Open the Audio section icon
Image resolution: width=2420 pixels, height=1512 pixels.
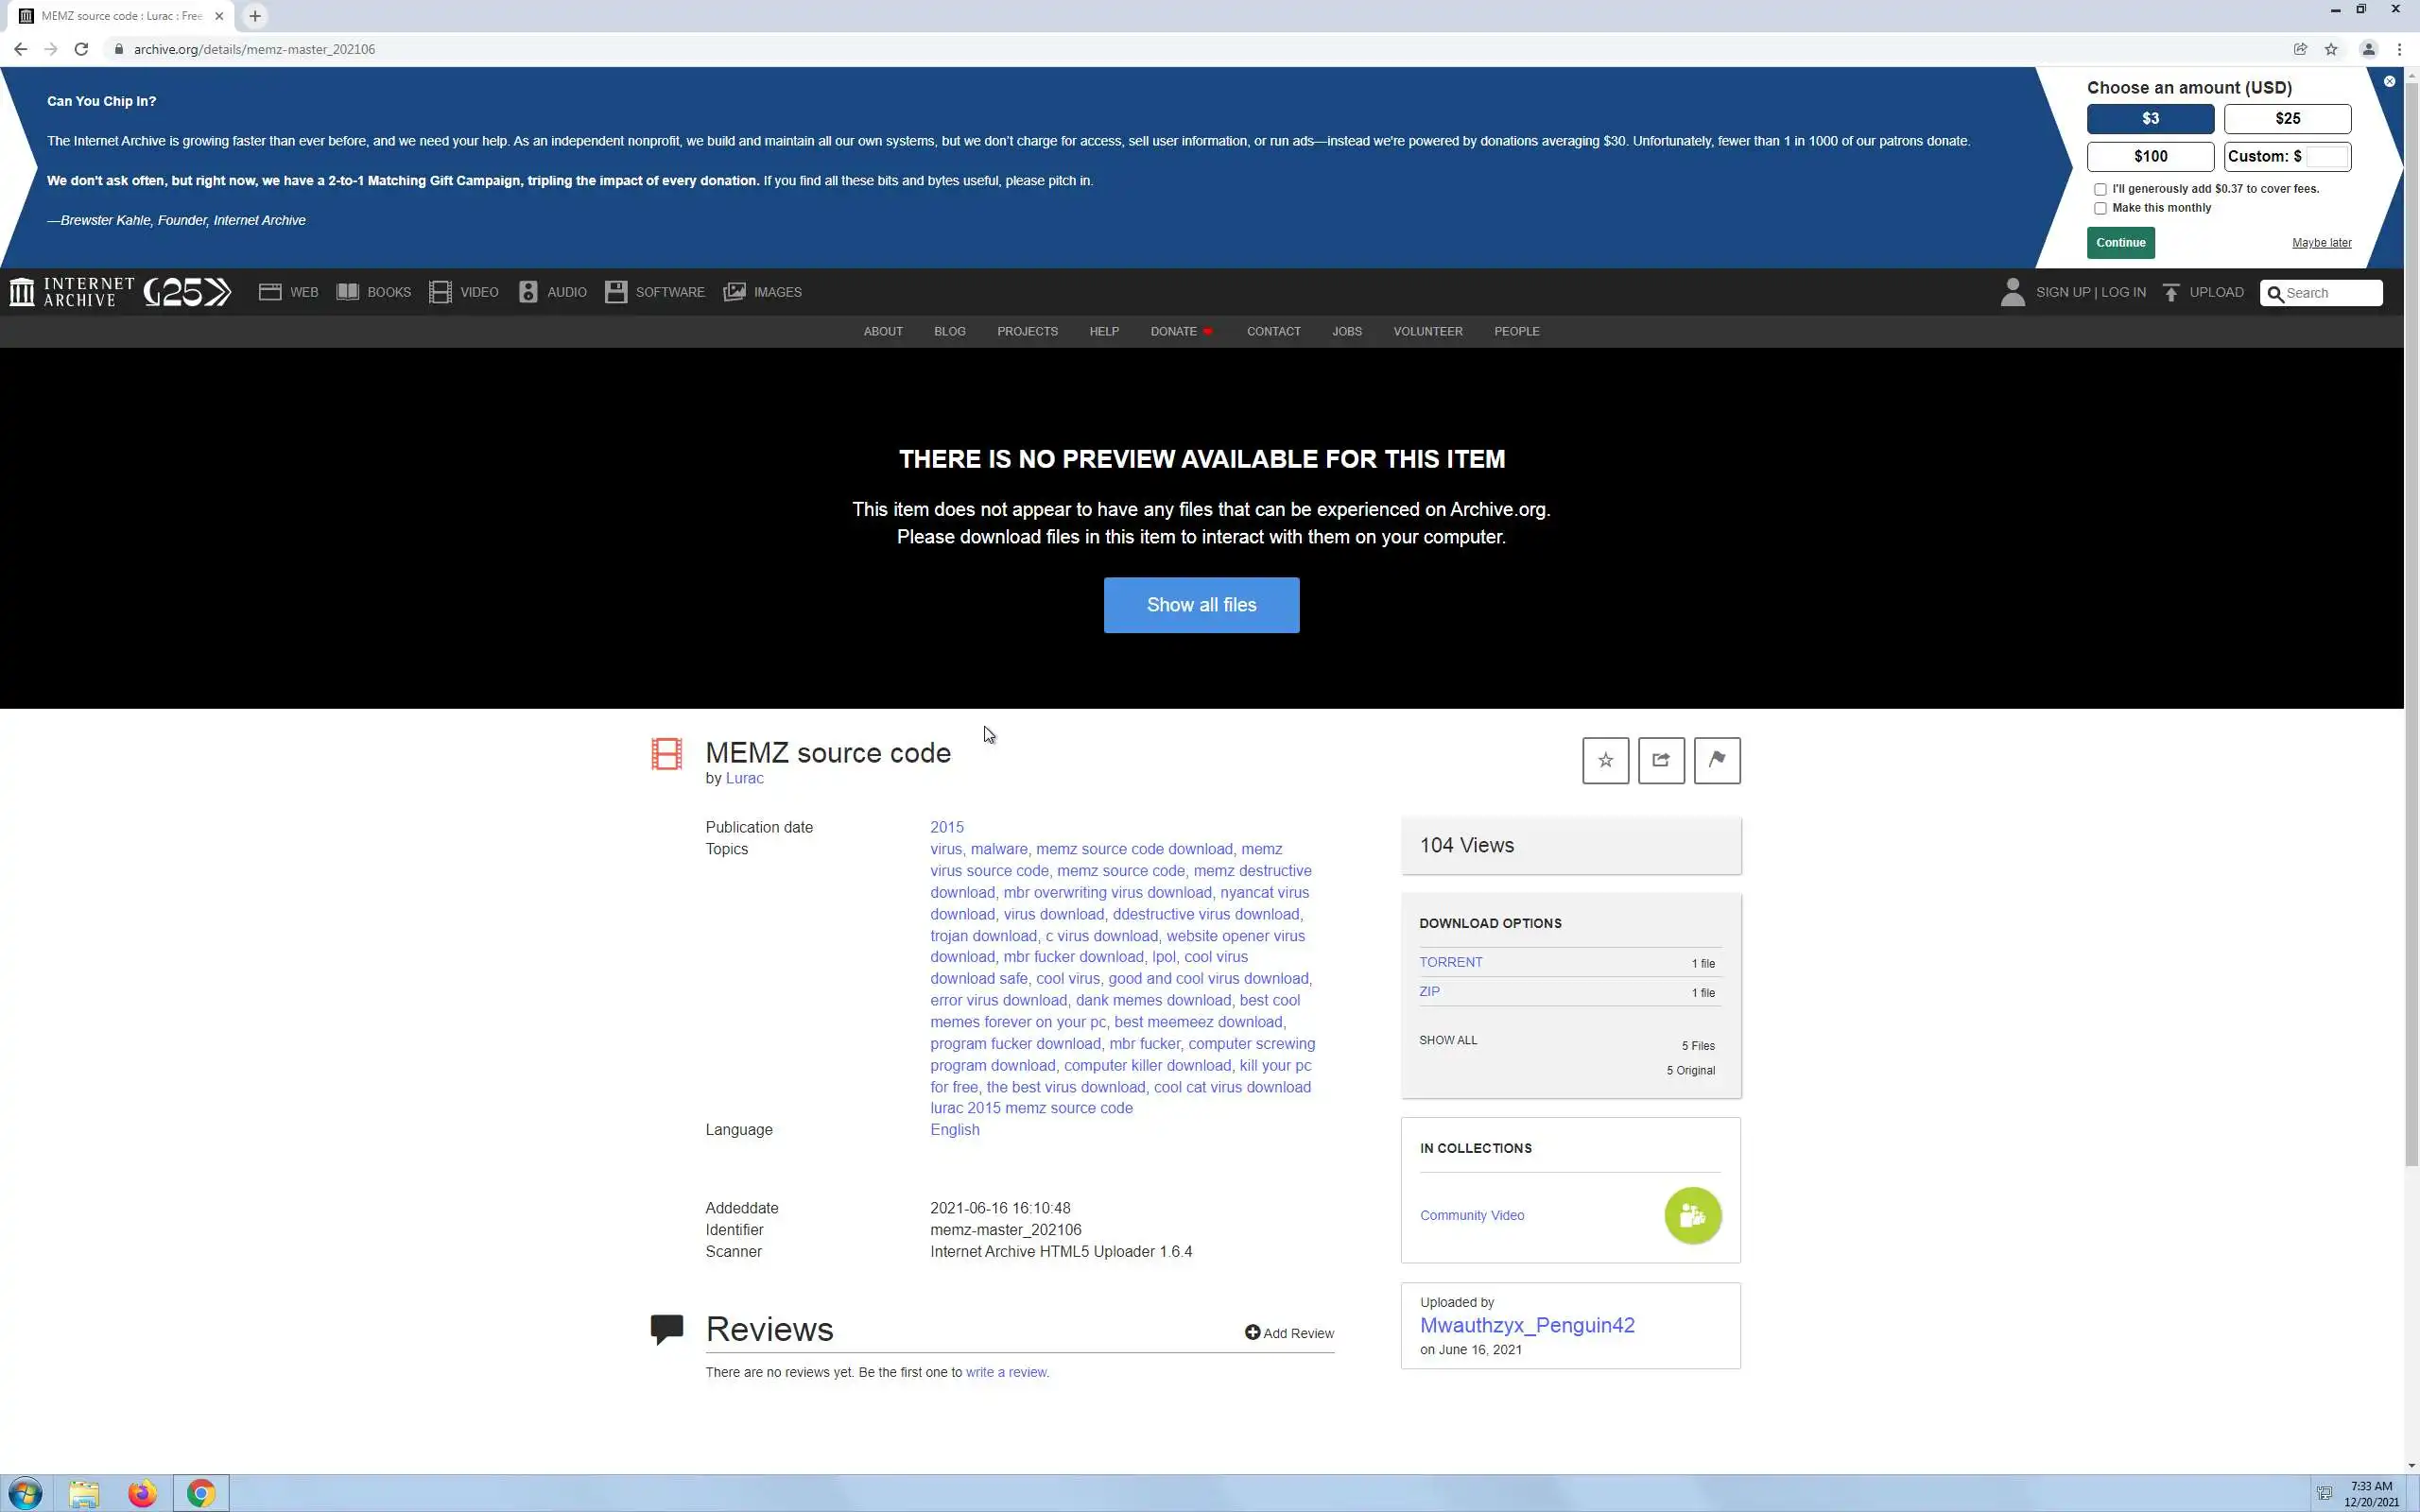528,292
